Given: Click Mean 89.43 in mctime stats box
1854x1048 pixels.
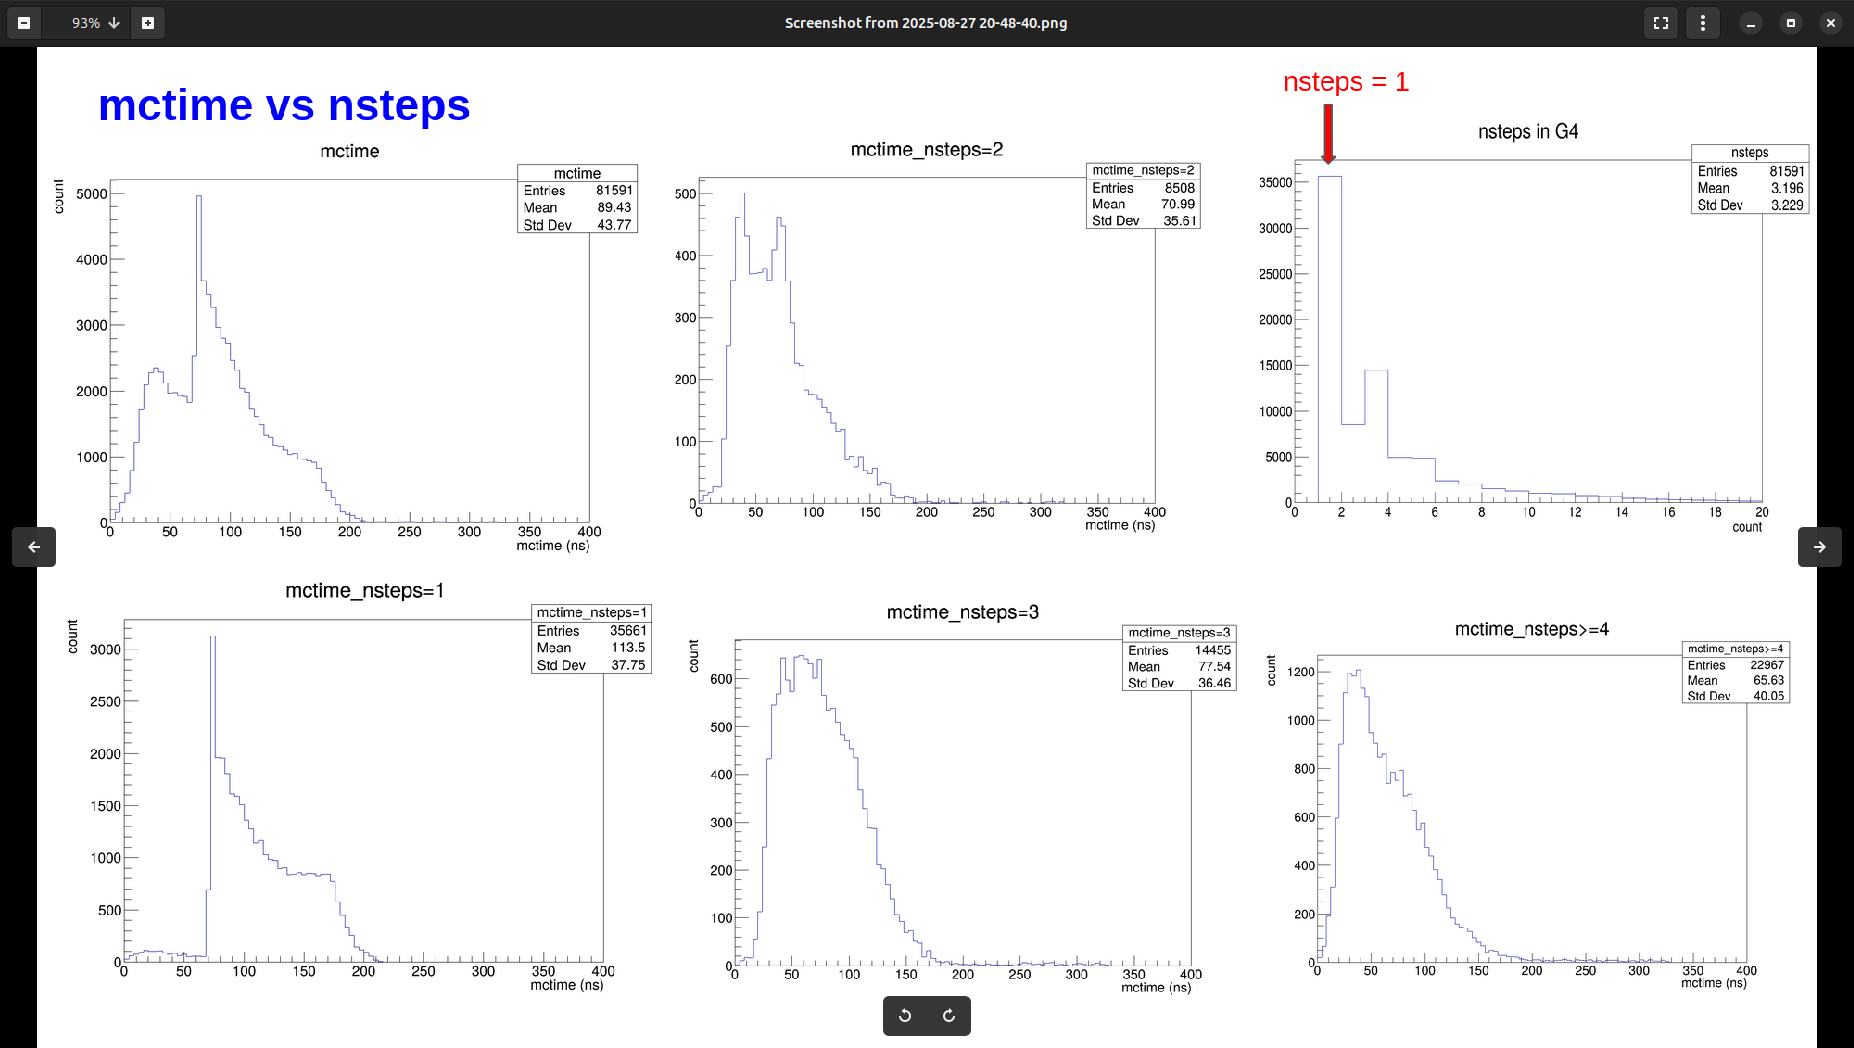Looking at the screenshot, I should coord(578,208).
